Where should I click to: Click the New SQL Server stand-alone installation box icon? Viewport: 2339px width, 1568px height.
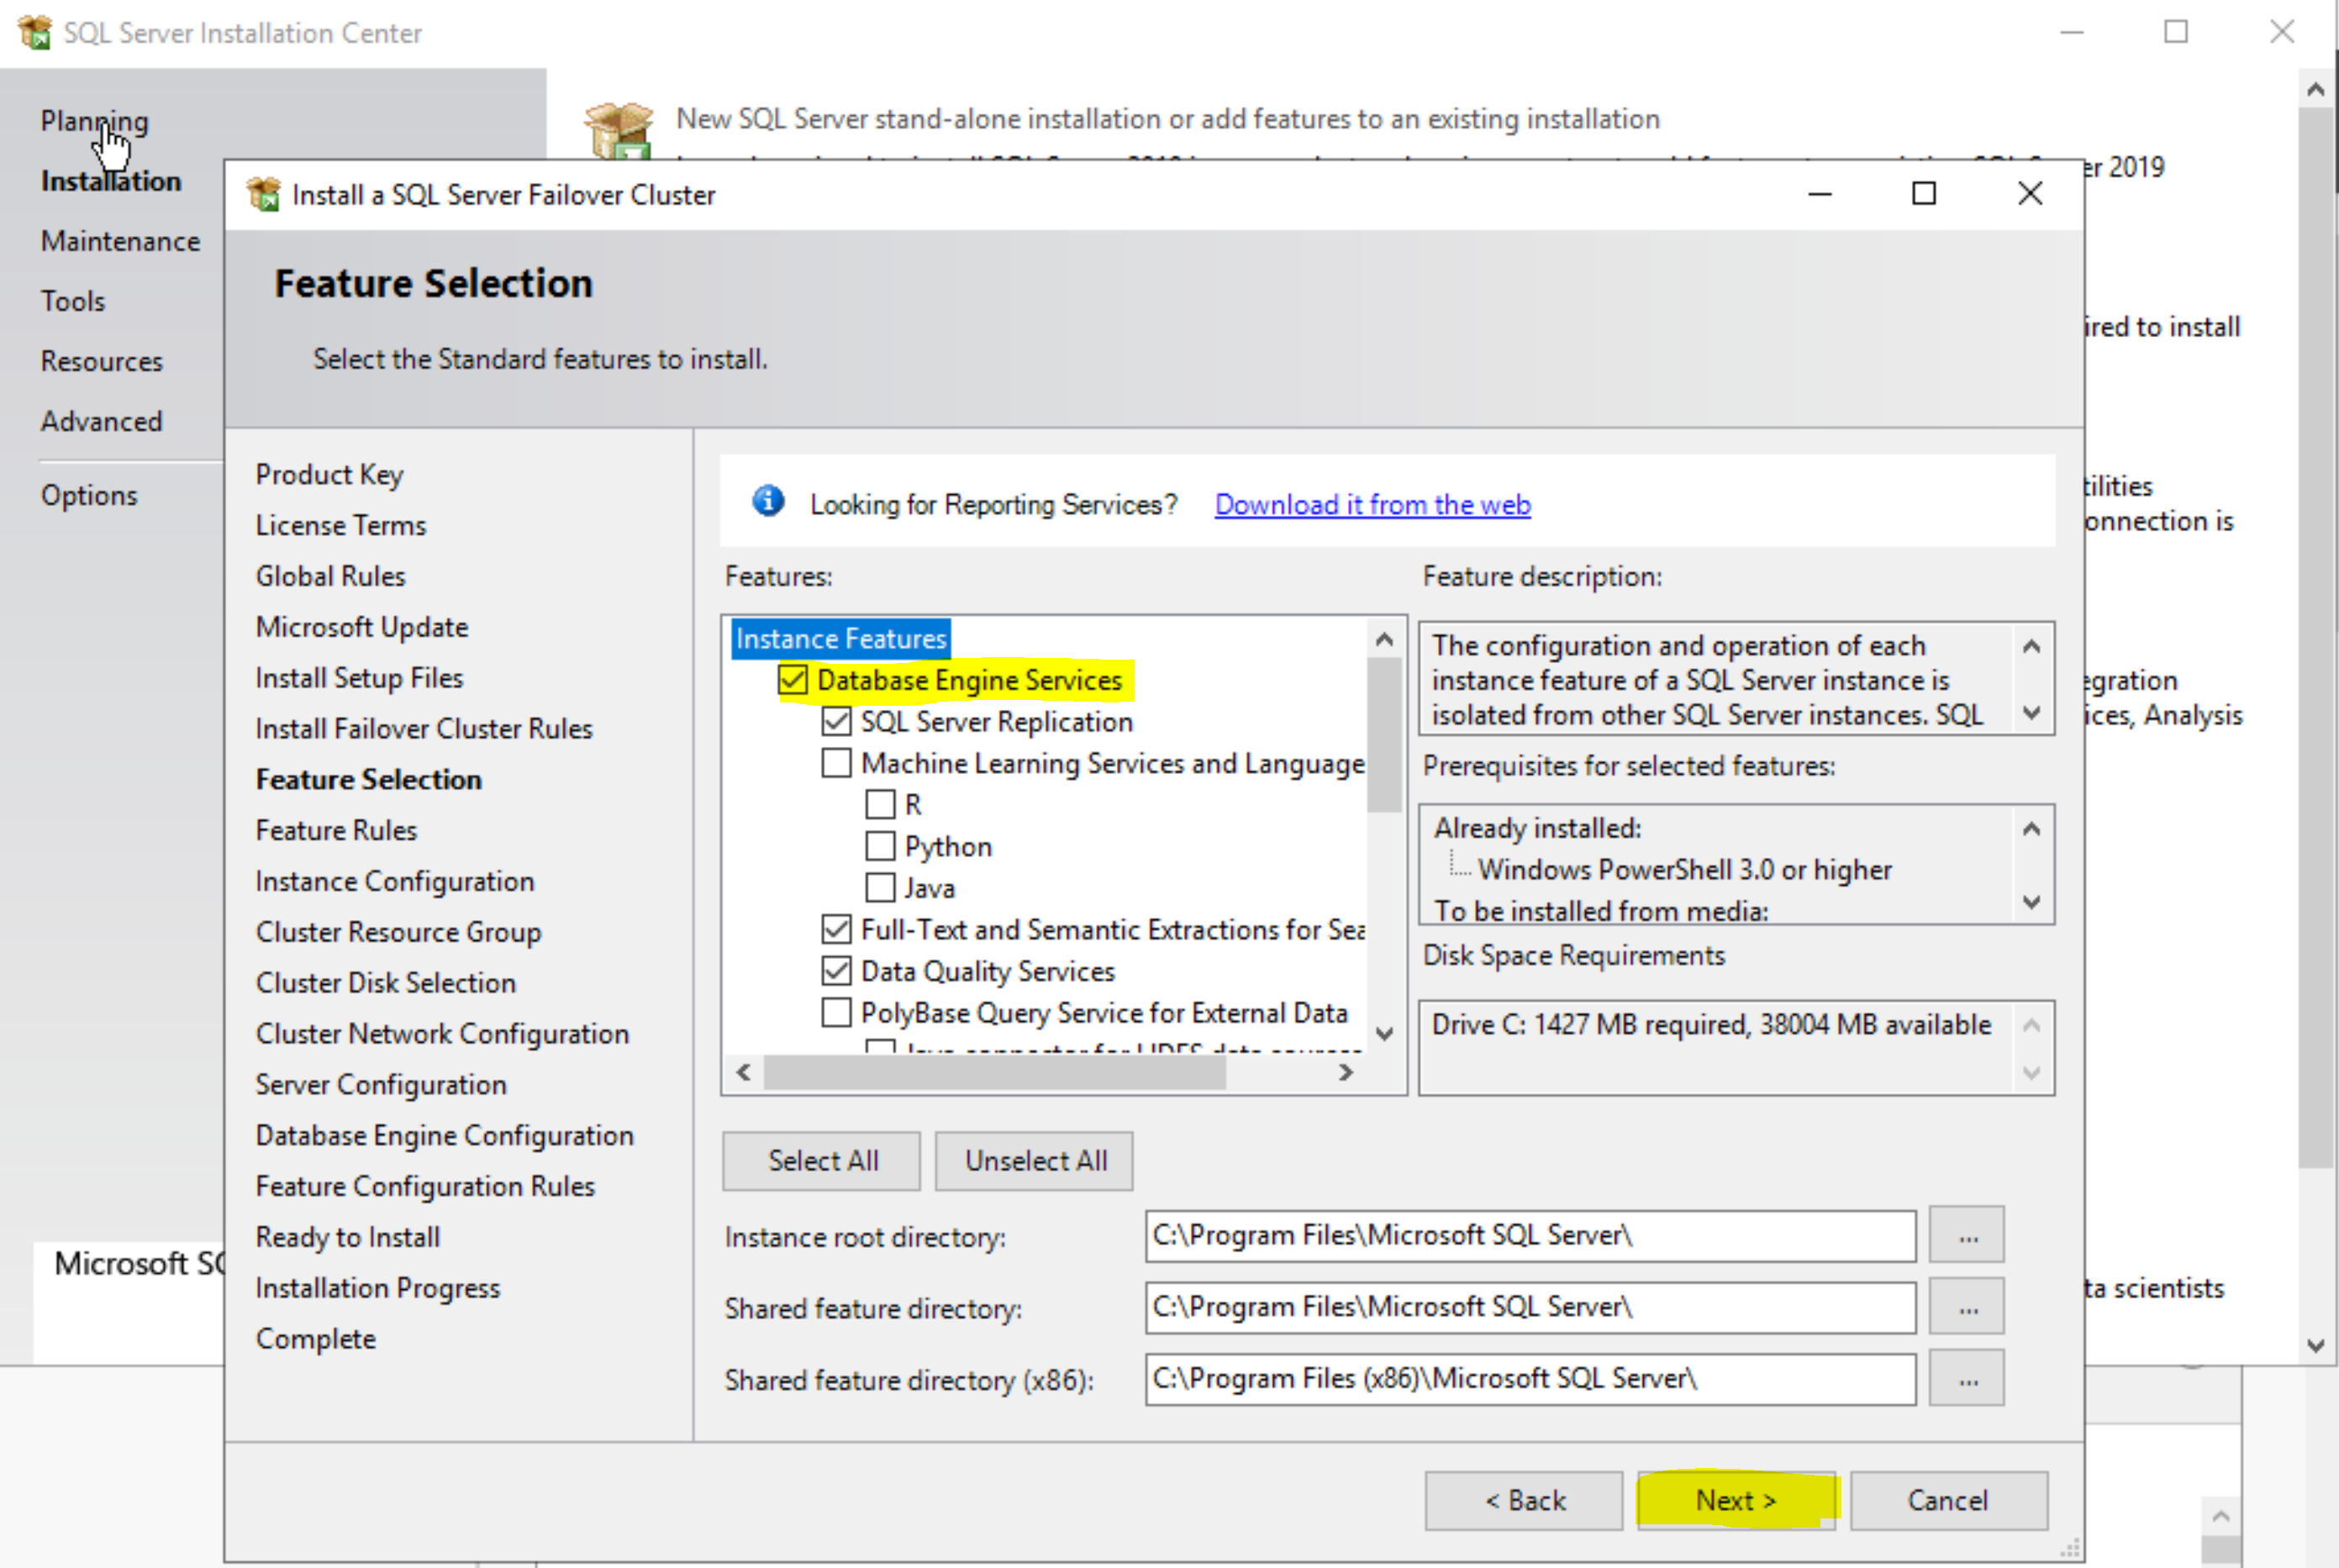[619, 130]
